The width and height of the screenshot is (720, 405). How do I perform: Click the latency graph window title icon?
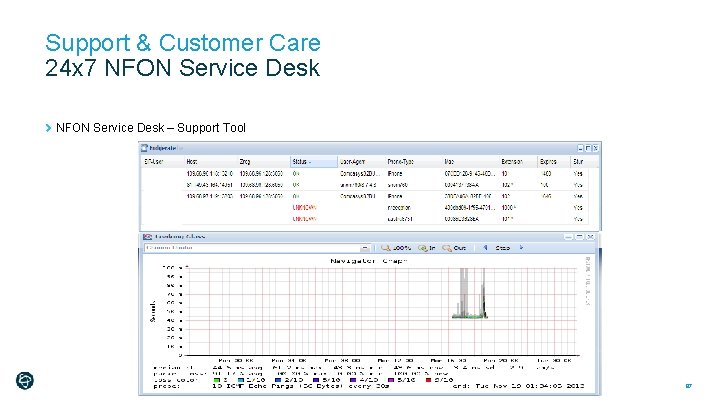[147, 237]
